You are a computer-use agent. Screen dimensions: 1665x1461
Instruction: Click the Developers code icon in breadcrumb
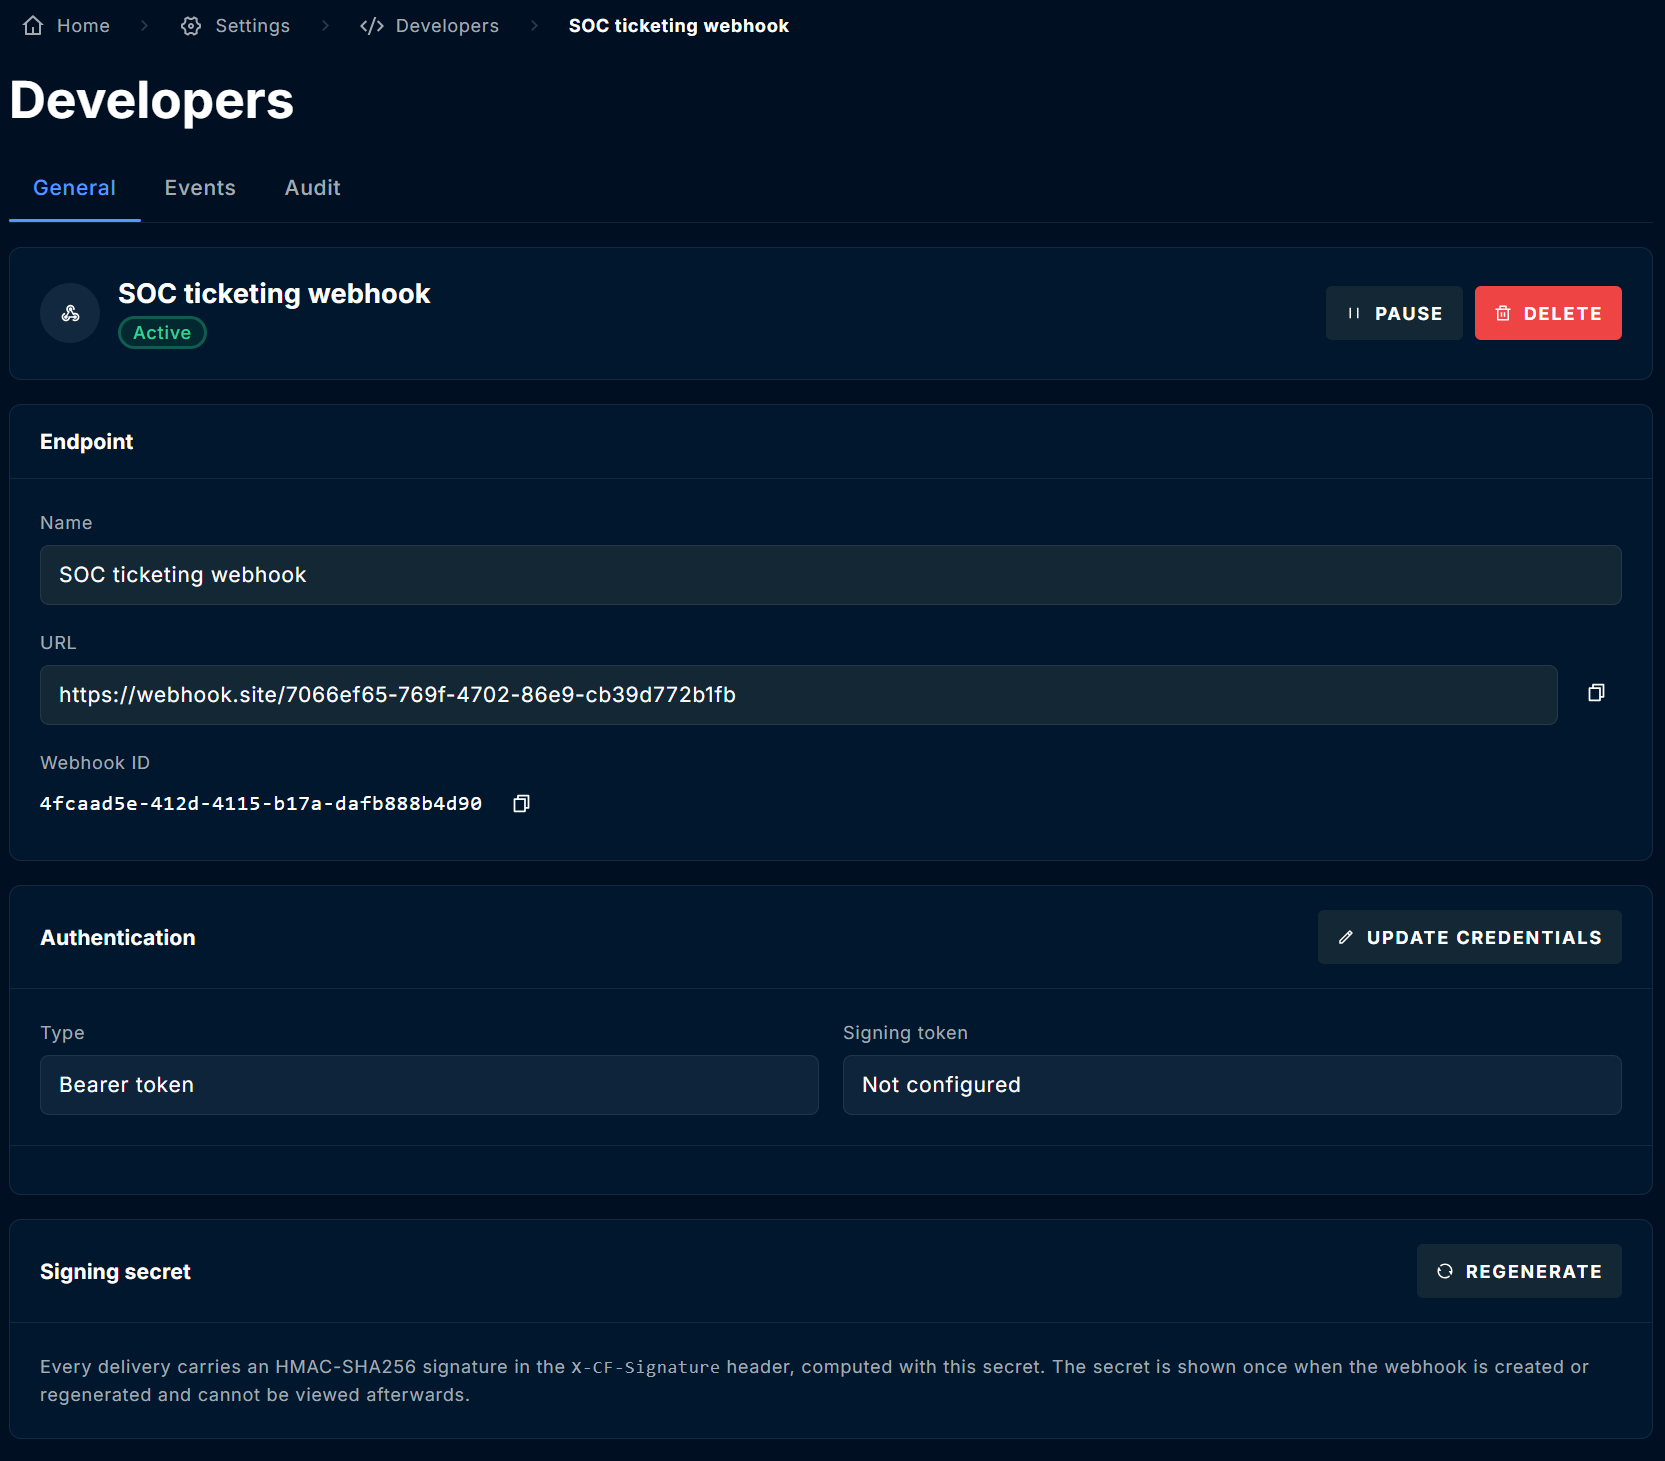click(x=372, y=26)
